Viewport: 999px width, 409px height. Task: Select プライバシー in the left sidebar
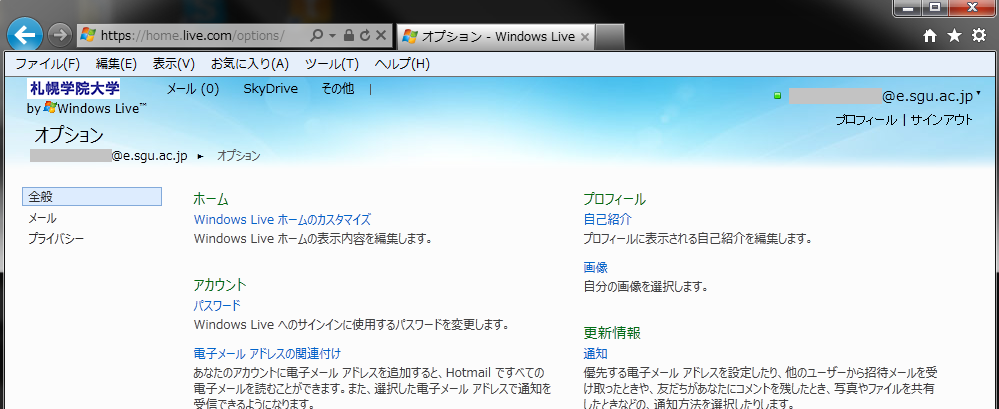(56, 239)
